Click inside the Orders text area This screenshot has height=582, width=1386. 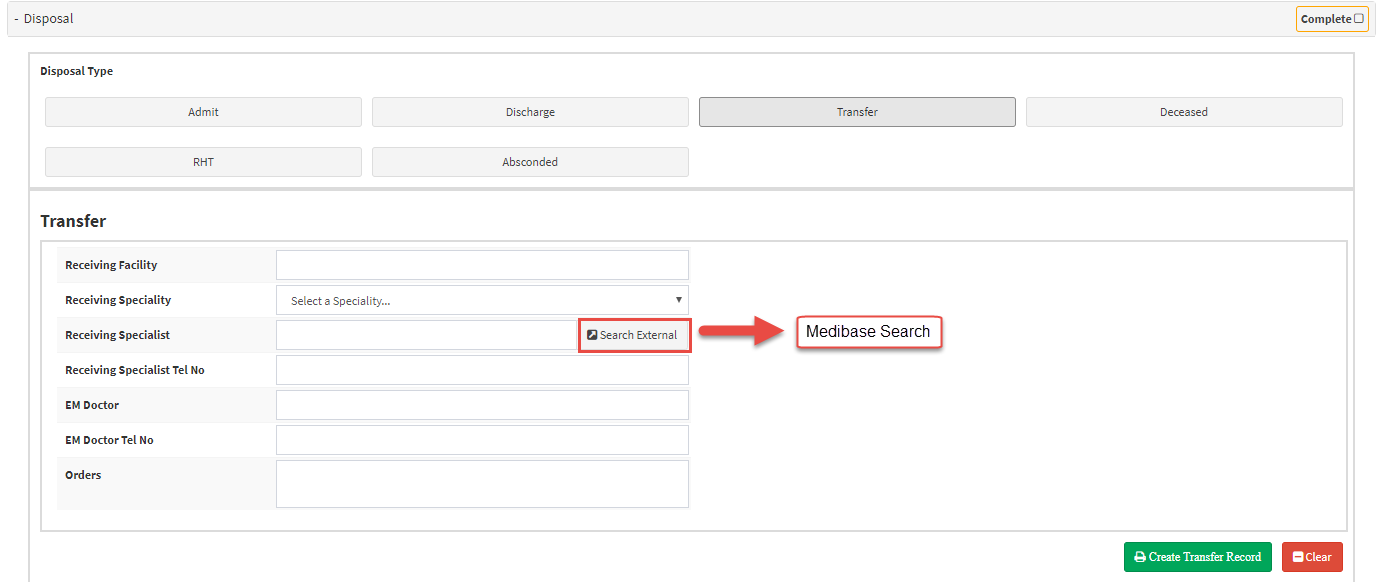[482, 484]
